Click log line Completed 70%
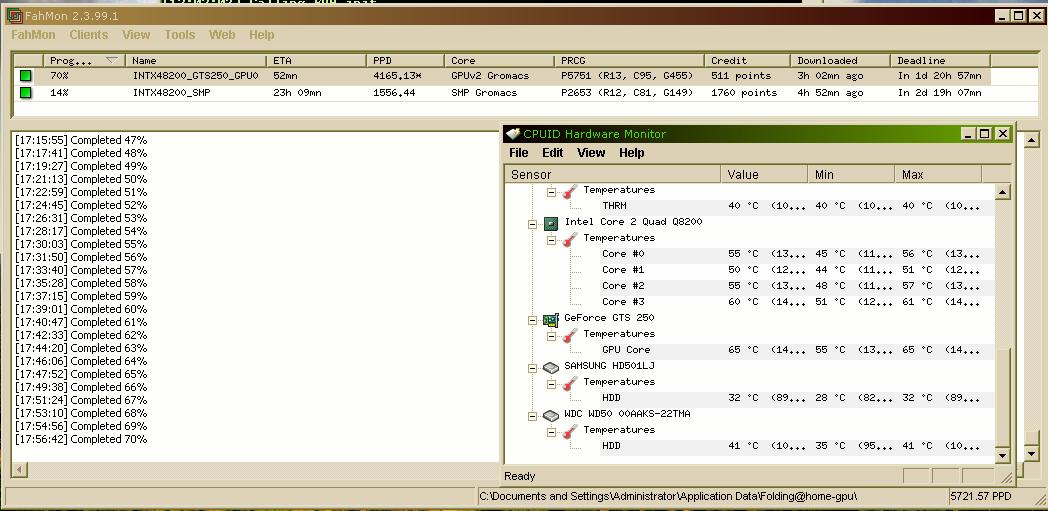 [81, 440]
